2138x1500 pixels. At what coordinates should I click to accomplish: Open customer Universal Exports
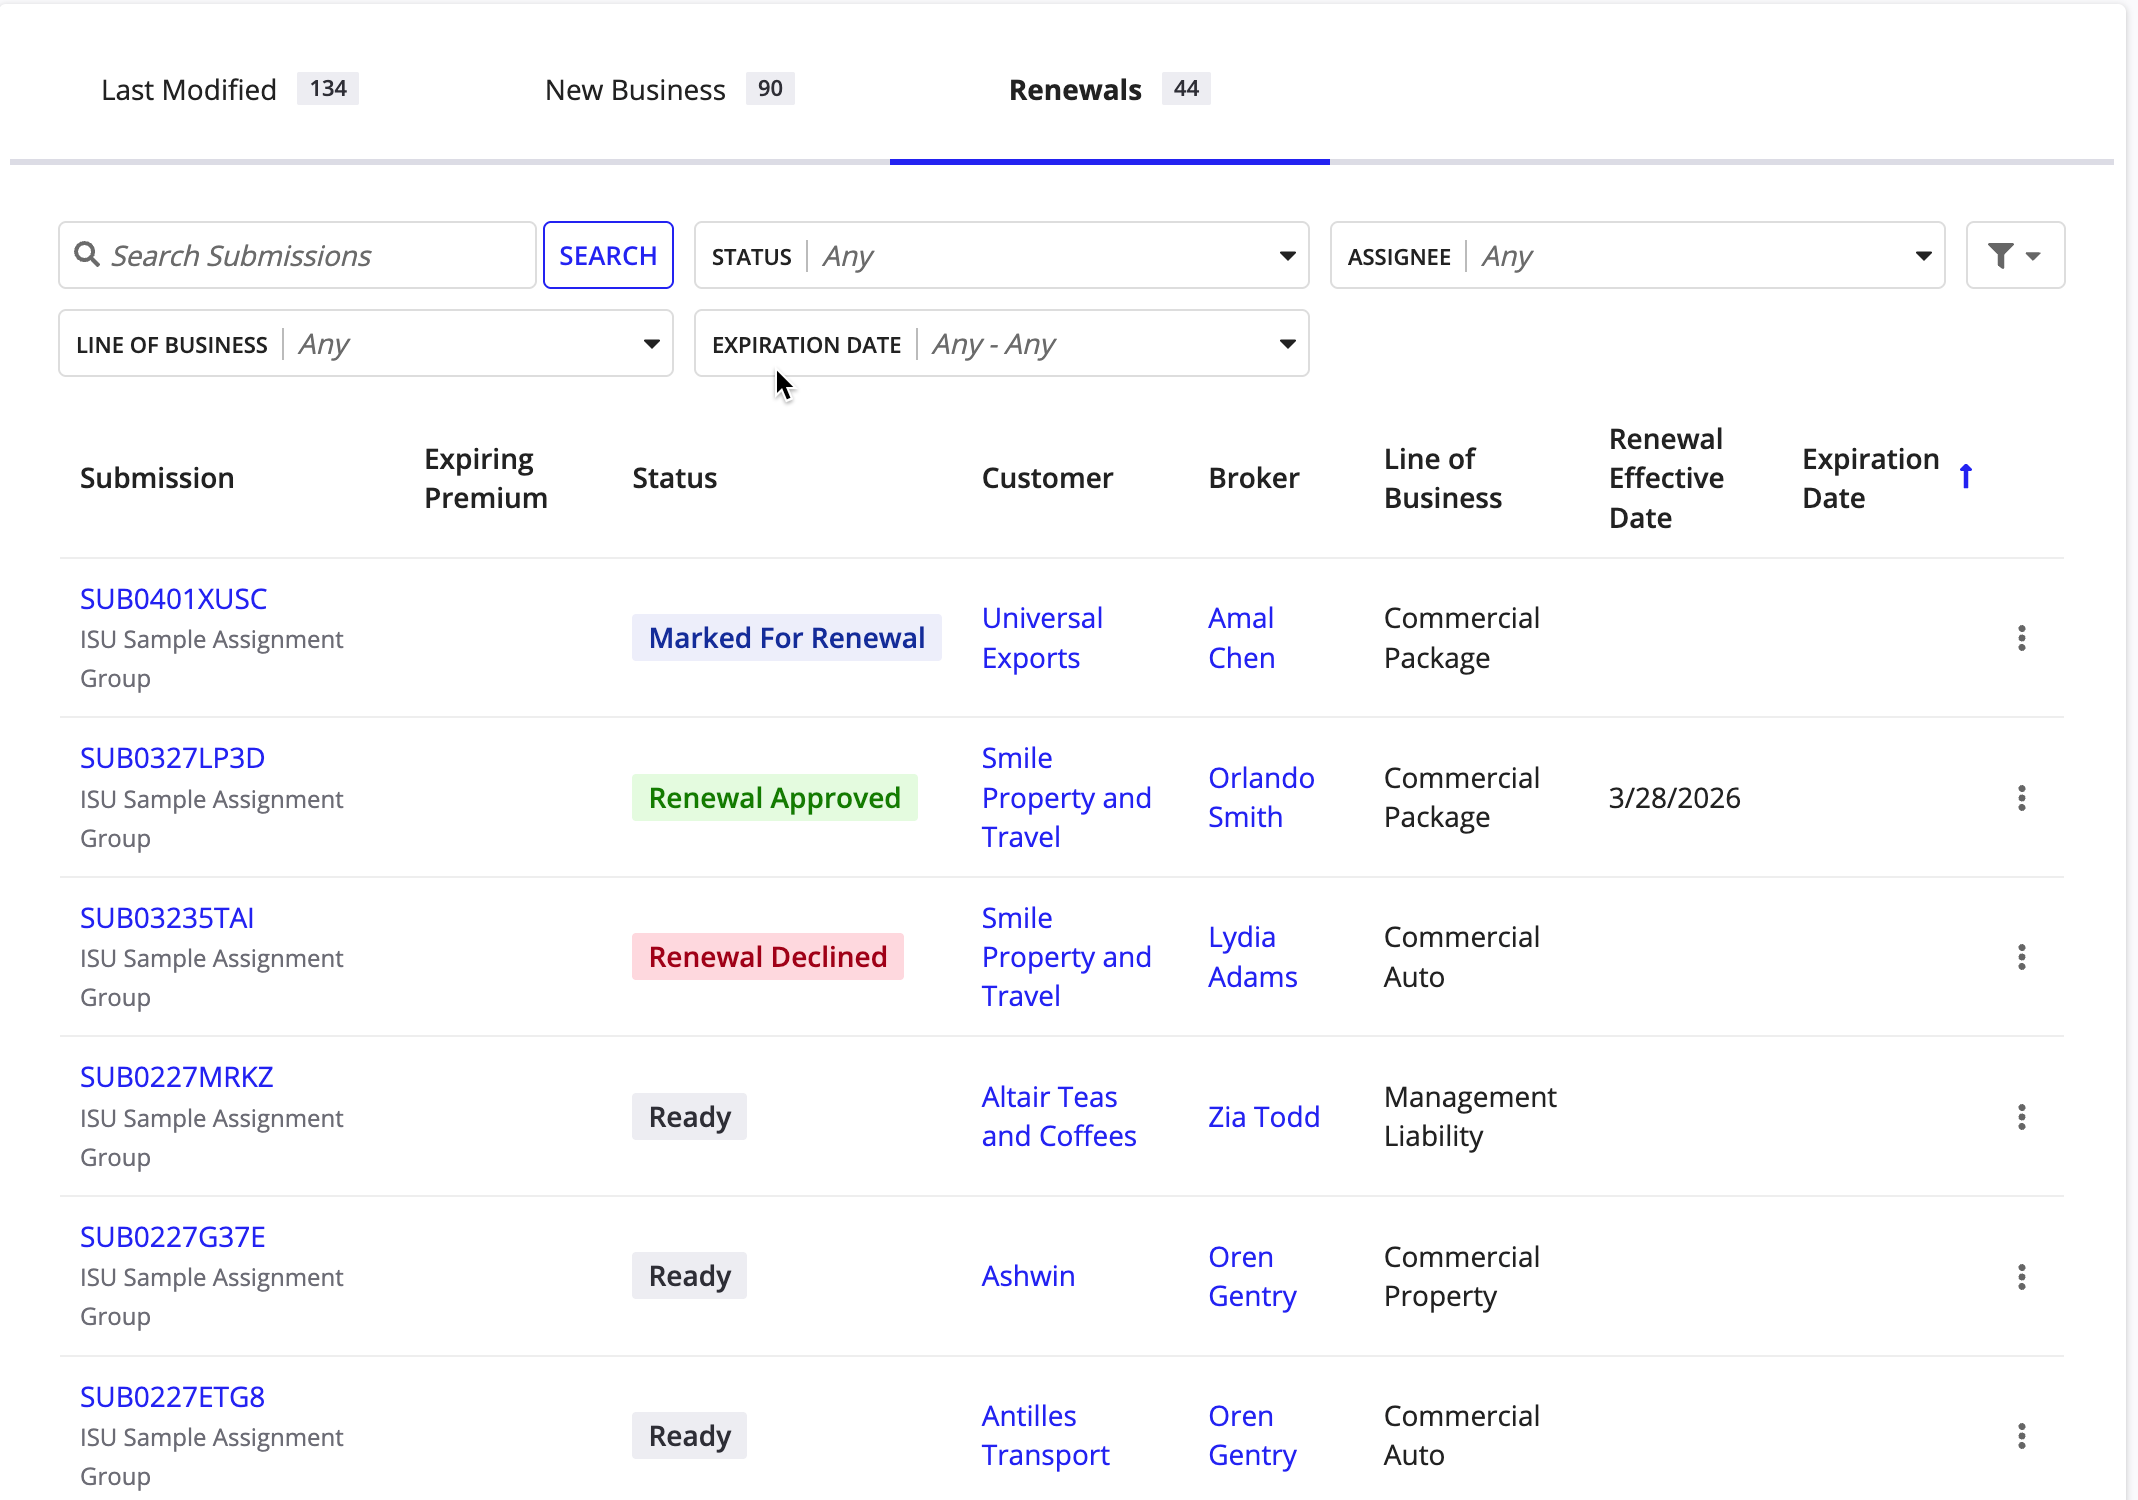[x=1042, y=638]
